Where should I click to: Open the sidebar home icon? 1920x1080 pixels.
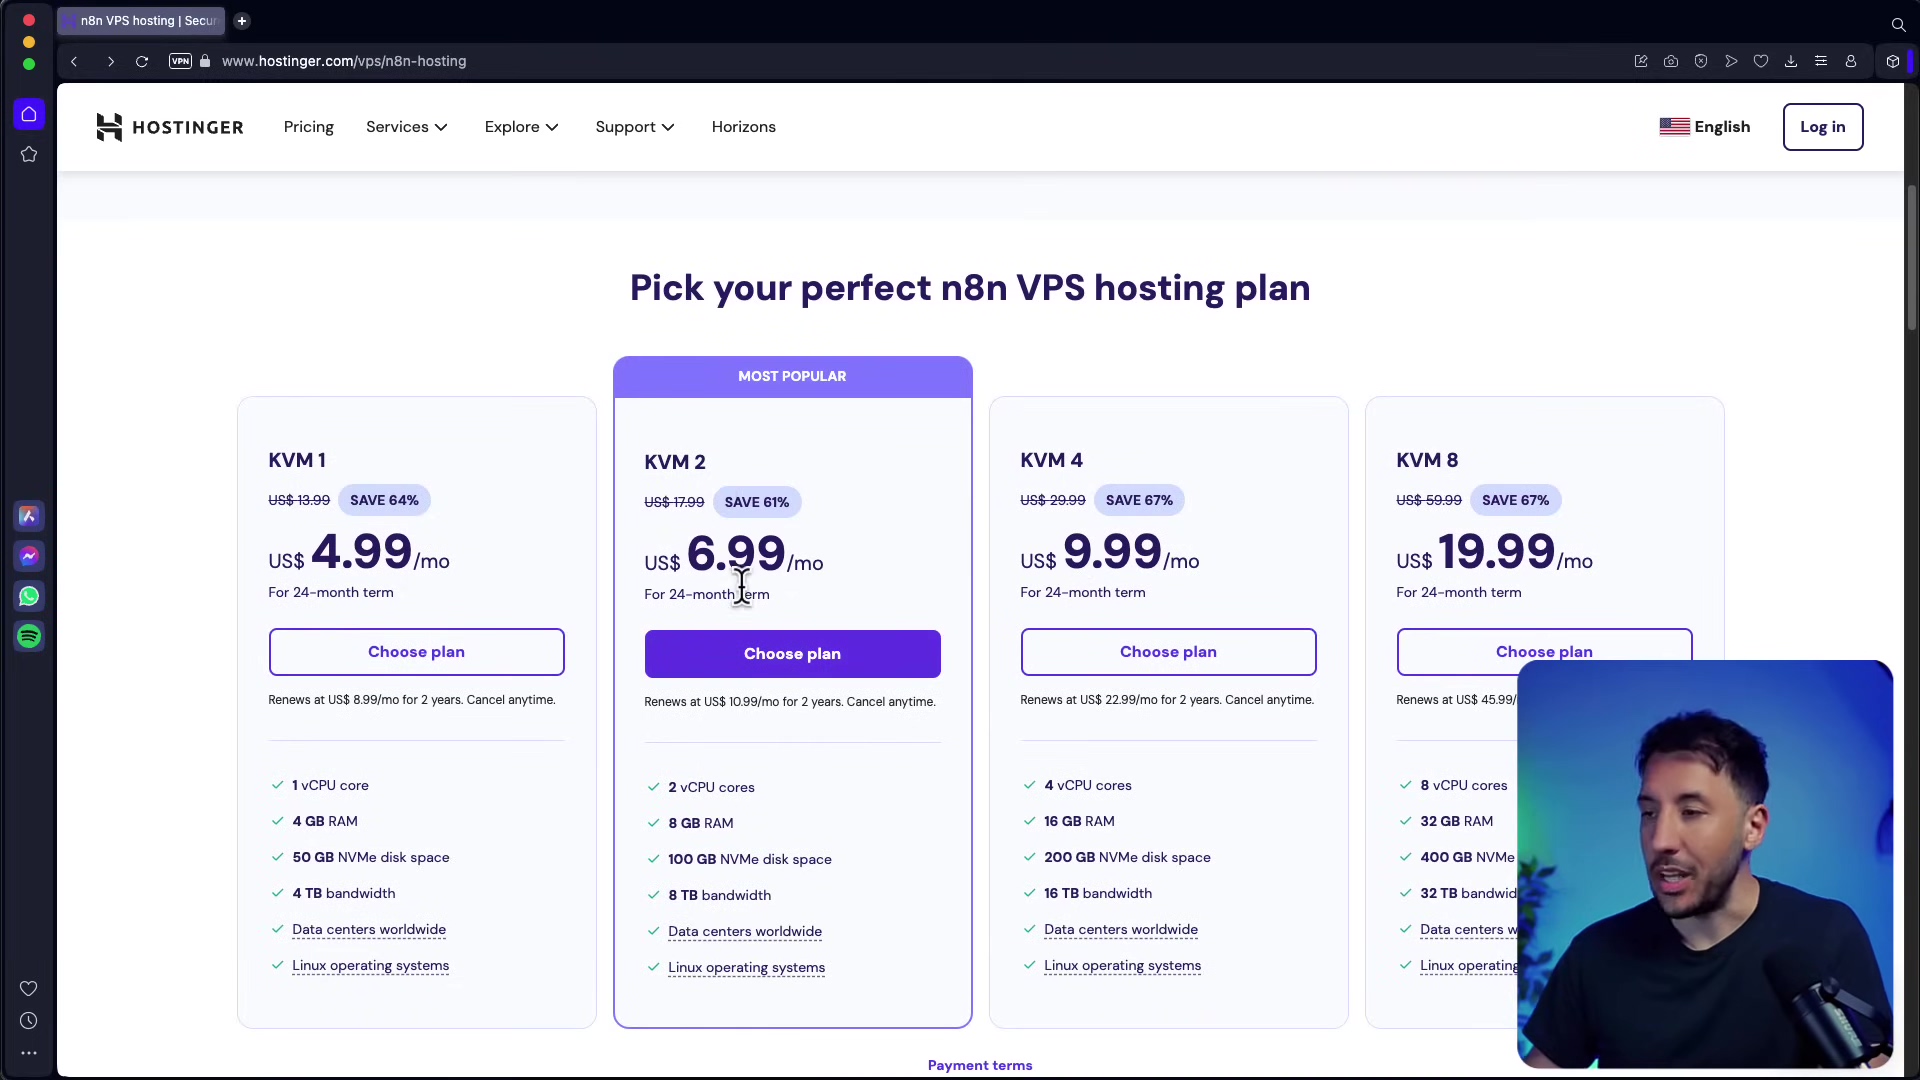click(x=29, y=114)
